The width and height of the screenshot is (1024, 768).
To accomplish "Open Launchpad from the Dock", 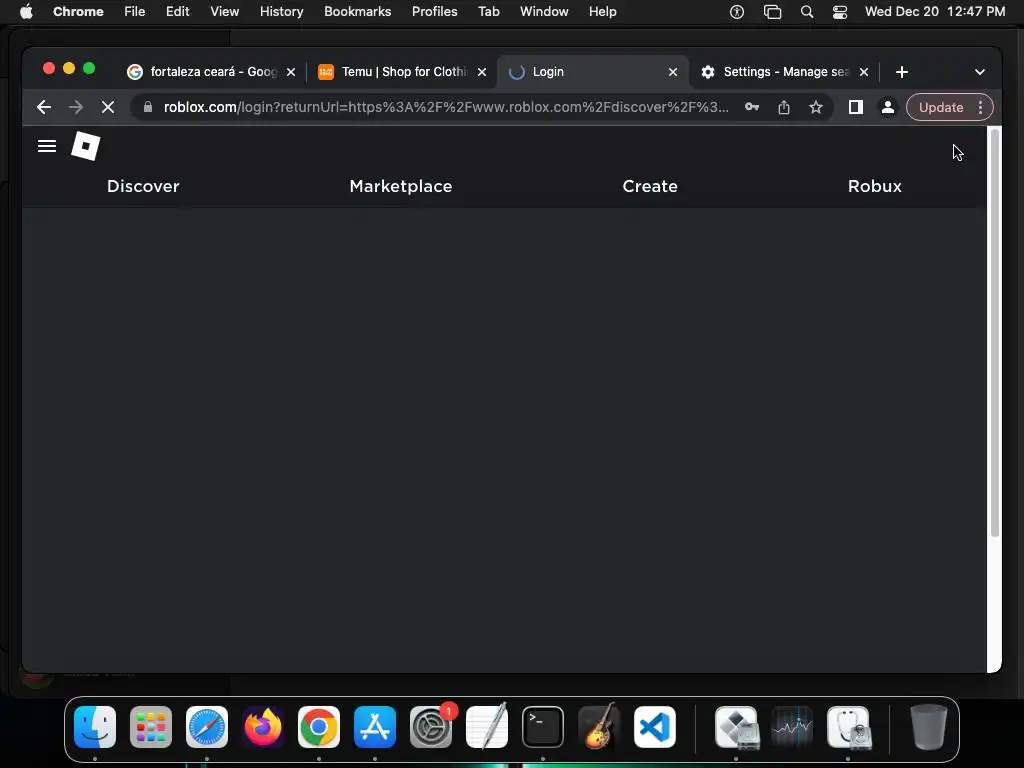I will click(x=151, y=727).
